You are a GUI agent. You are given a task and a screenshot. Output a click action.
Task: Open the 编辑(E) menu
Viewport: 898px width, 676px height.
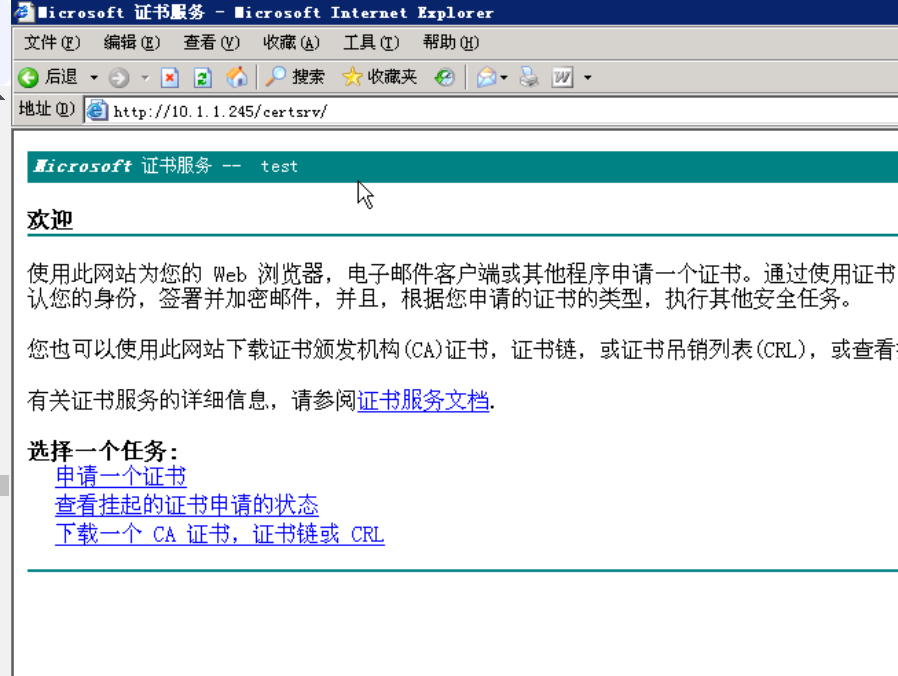click(132, 42)
